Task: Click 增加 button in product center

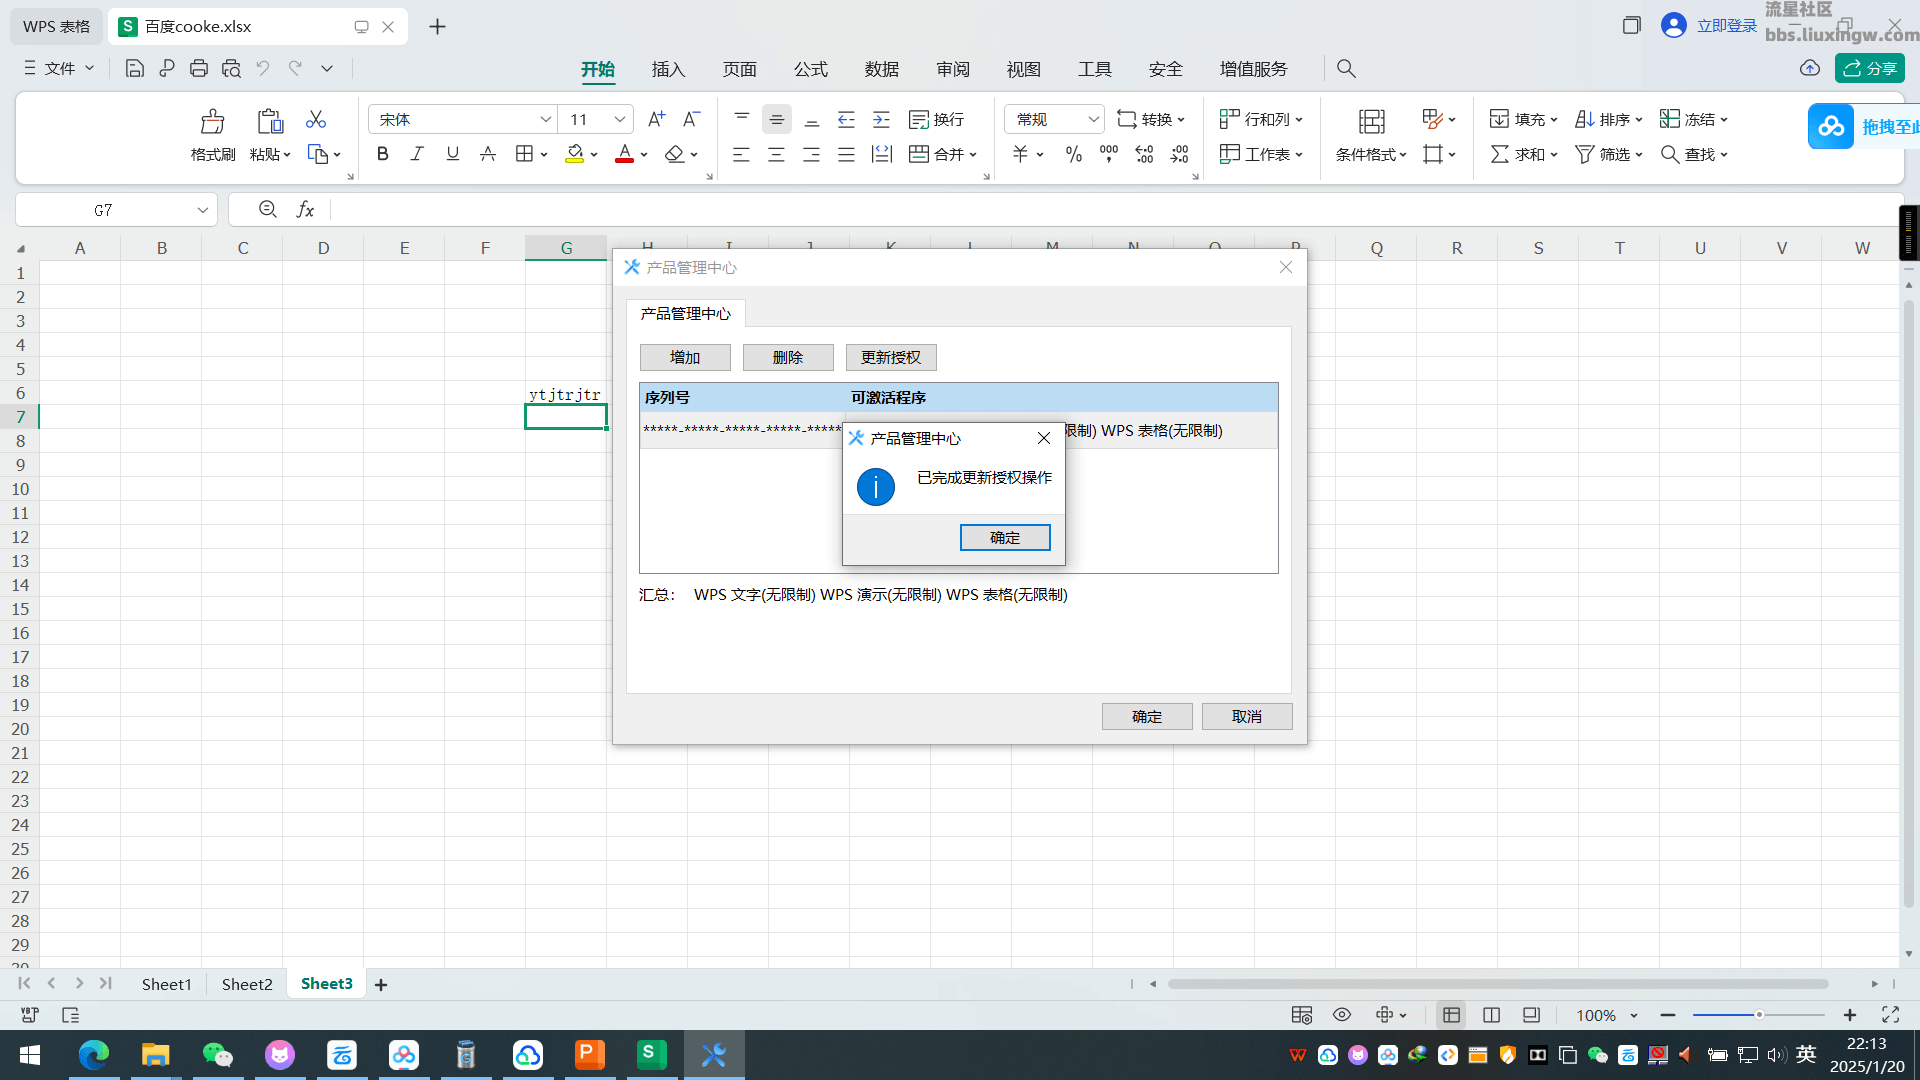Action: (685, 357)
